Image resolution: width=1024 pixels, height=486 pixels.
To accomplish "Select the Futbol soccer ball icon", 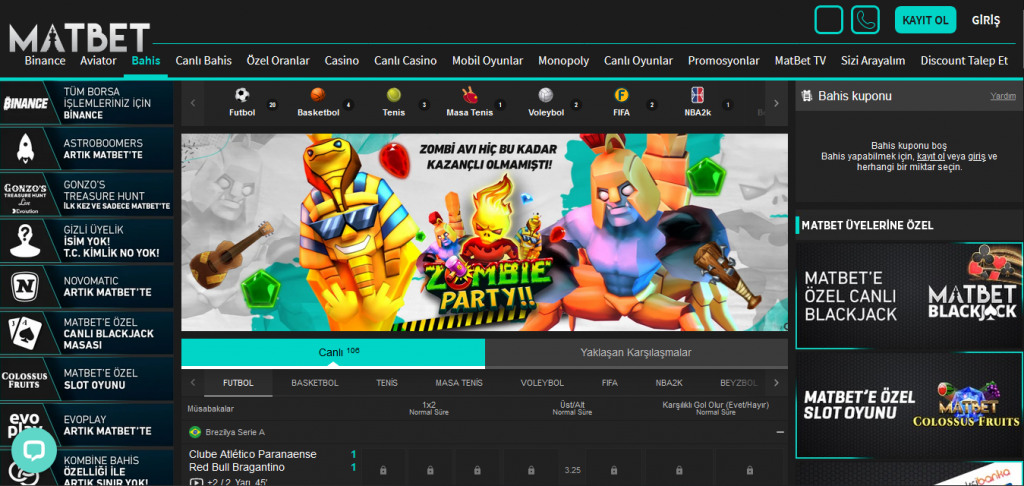I will (x=242, y=95).
